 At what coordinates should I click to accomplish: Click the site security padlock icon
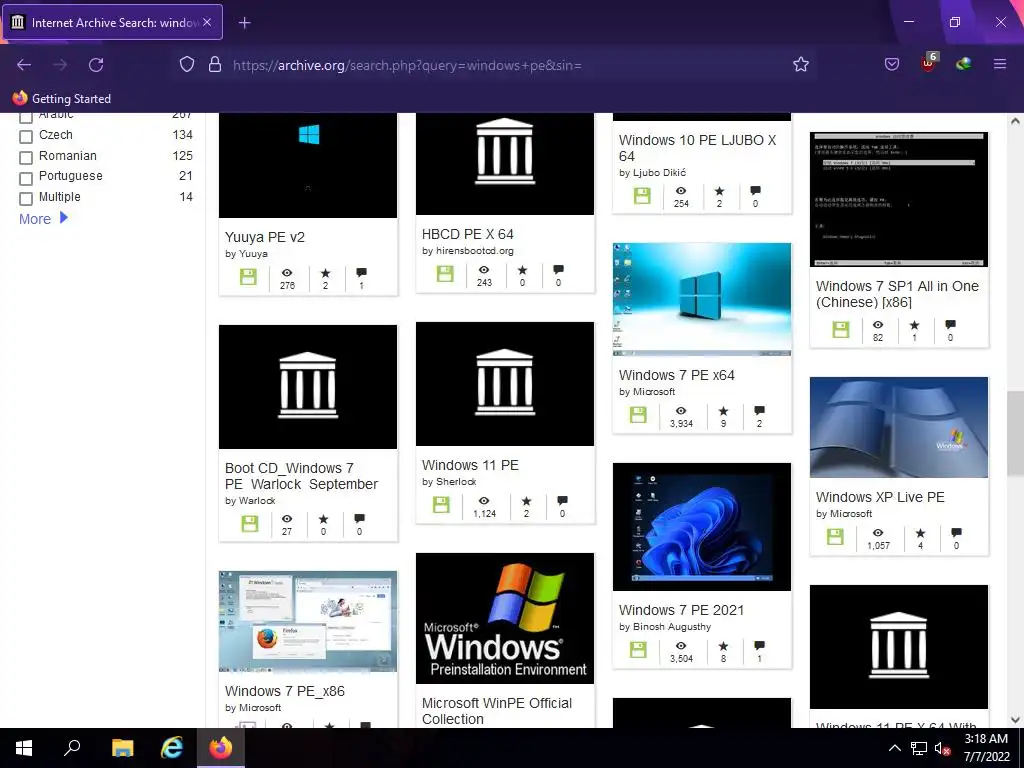click(x=215, y=65)
